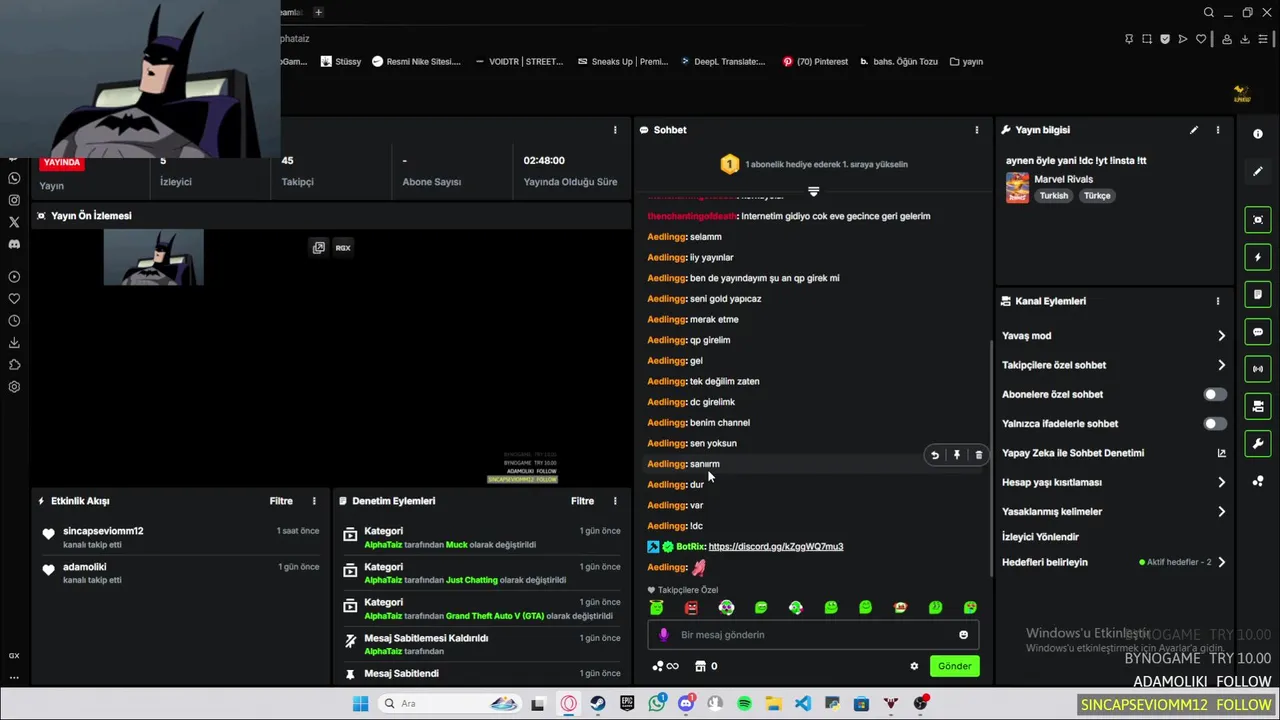The image size is (1280, 720).
Task: Click in the Bir mesaj gönderin chat field
Action: (x=815, y=635)
